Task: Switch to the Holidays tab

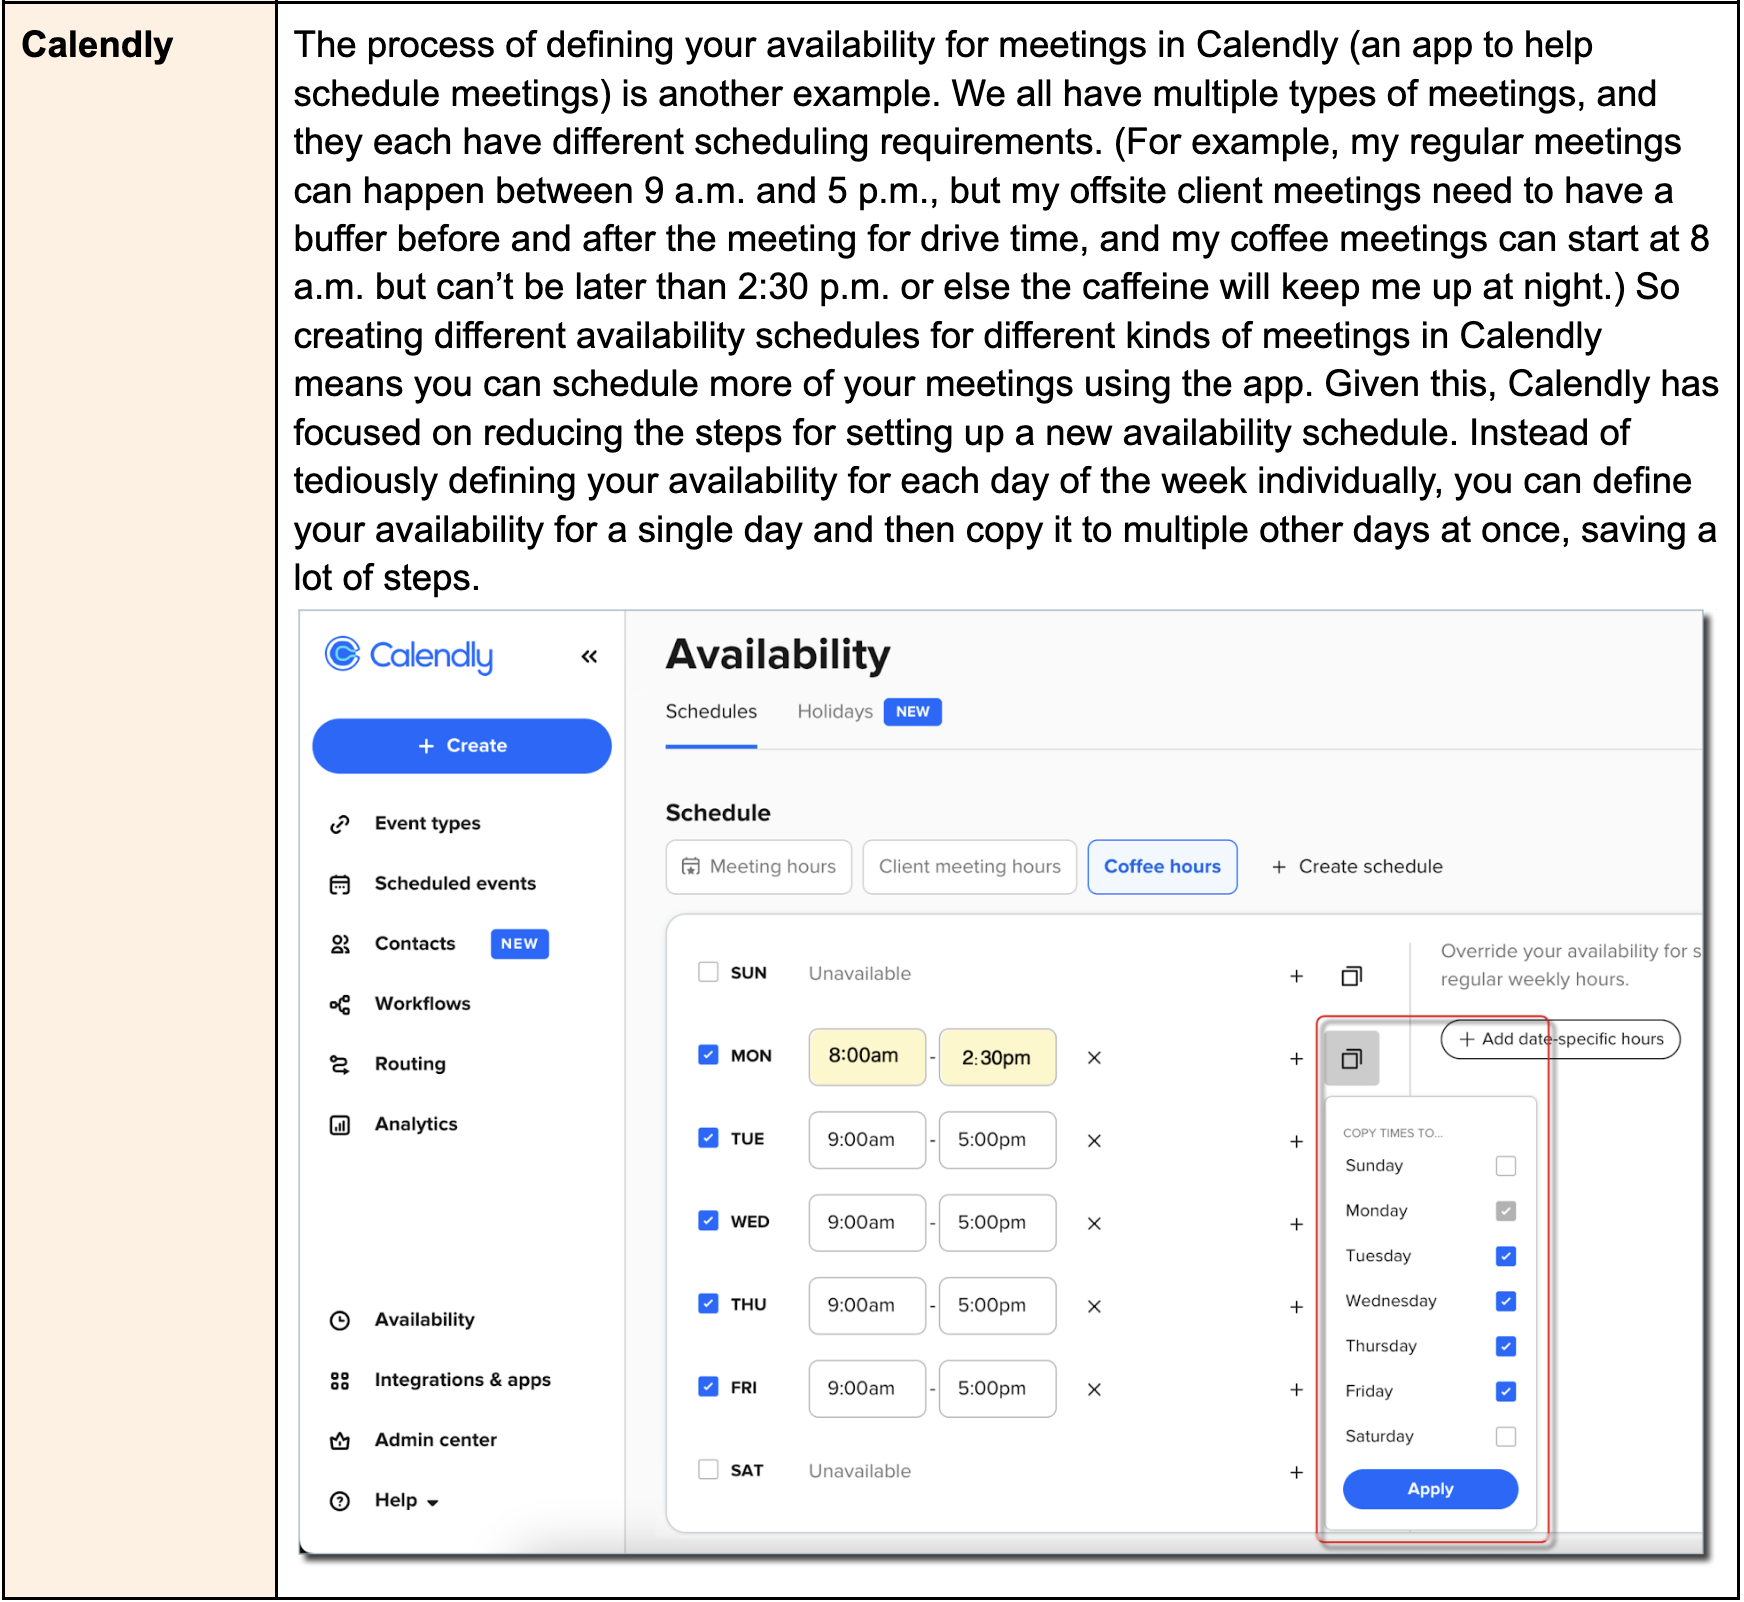Action: (835, 711)
